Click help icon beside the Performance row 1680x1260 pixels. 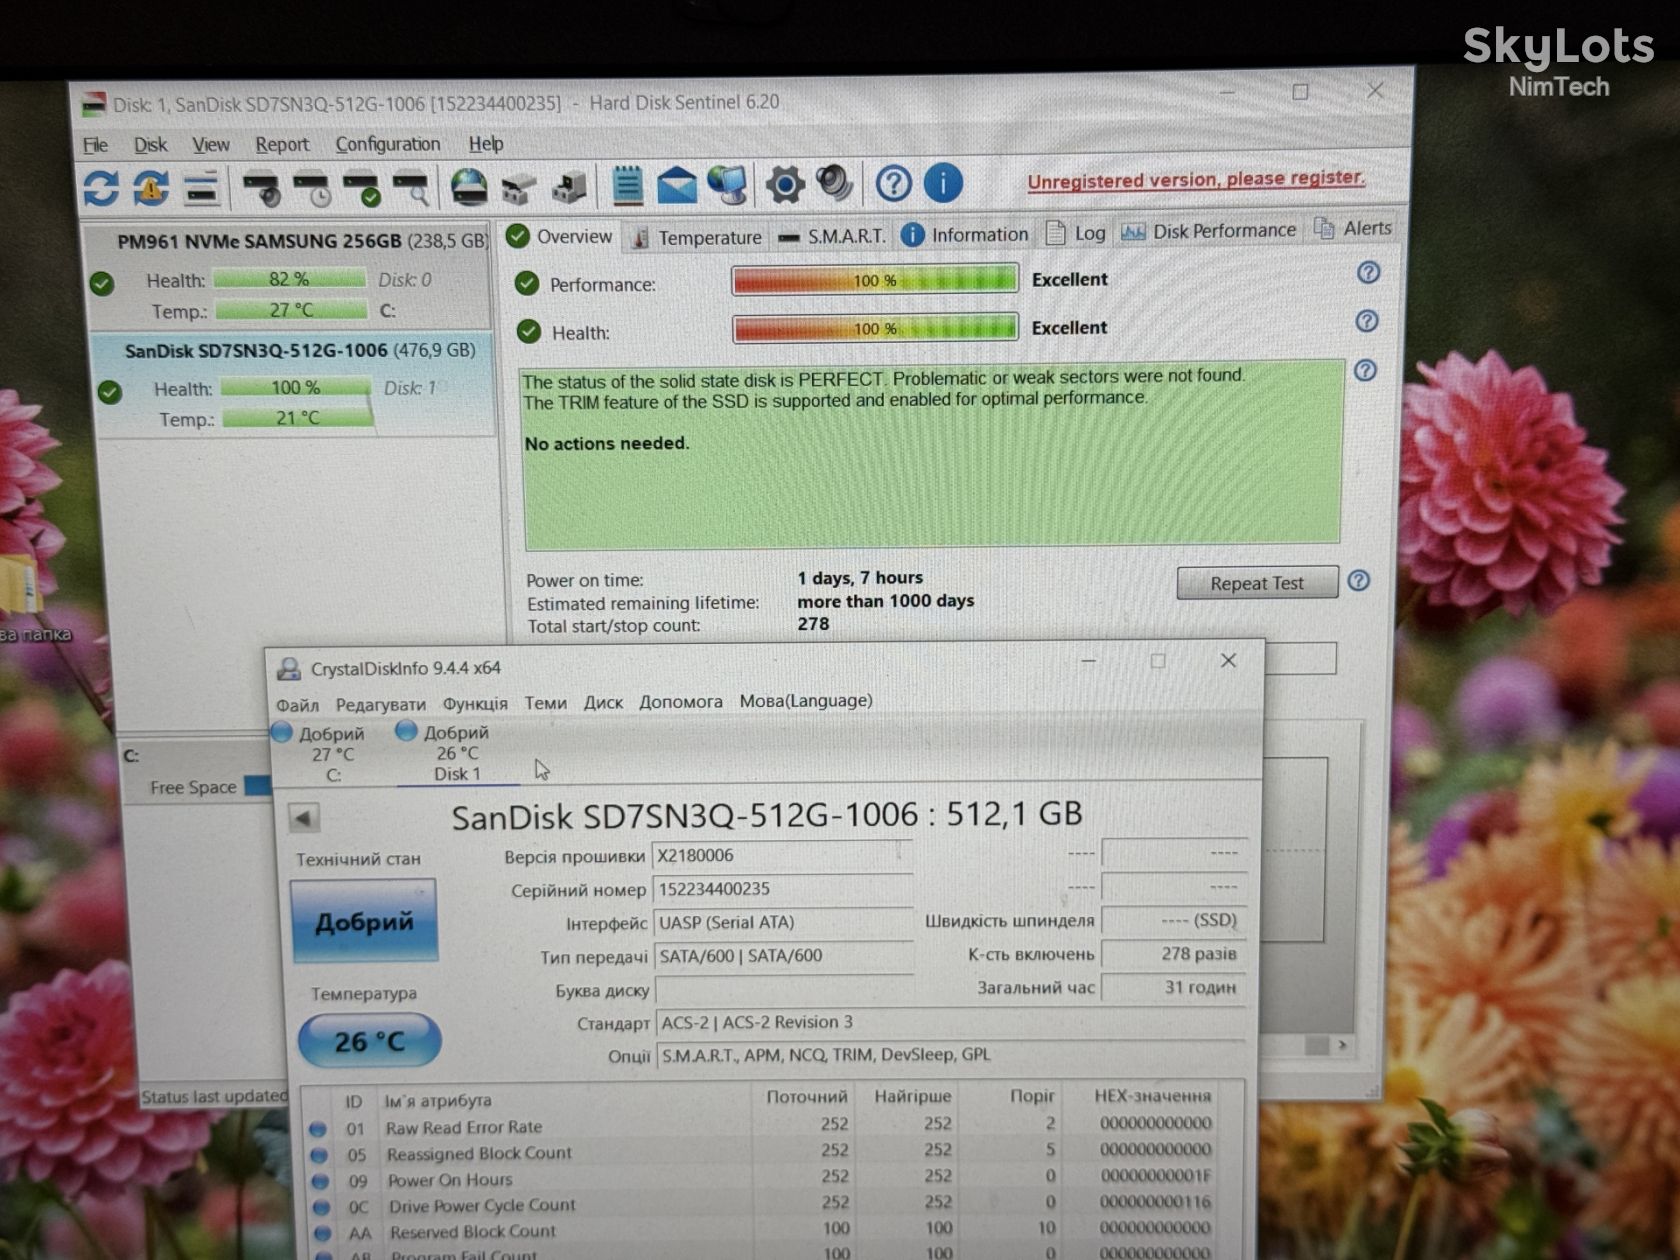click(x=1368, y=272)
